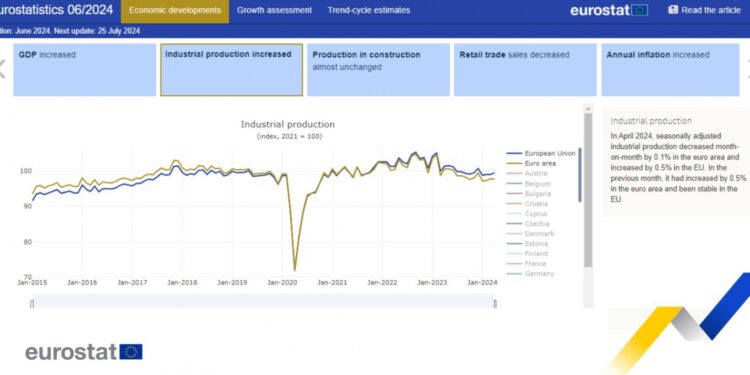Click the Industrial production description heading
This screenshot has width=750, height=375.
651,121
